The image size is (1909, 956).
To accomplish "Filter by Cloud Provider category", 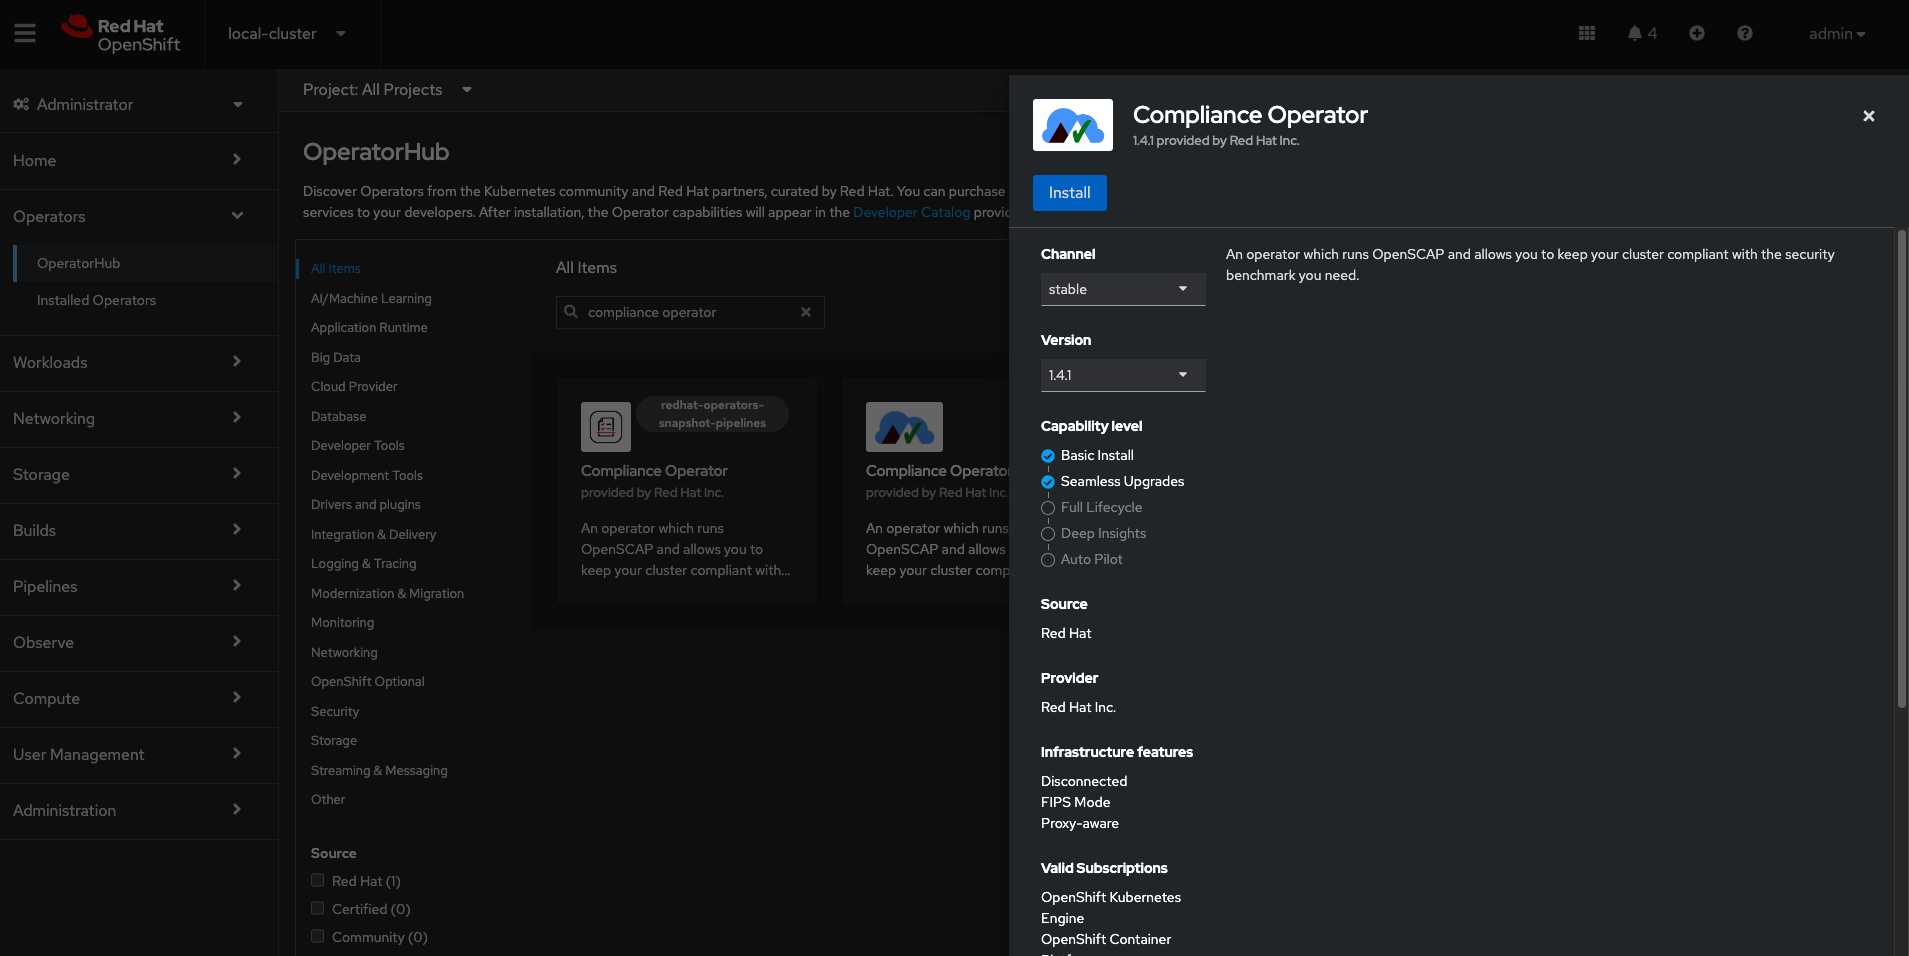I will pyautogui.click(x=354, y=386).
